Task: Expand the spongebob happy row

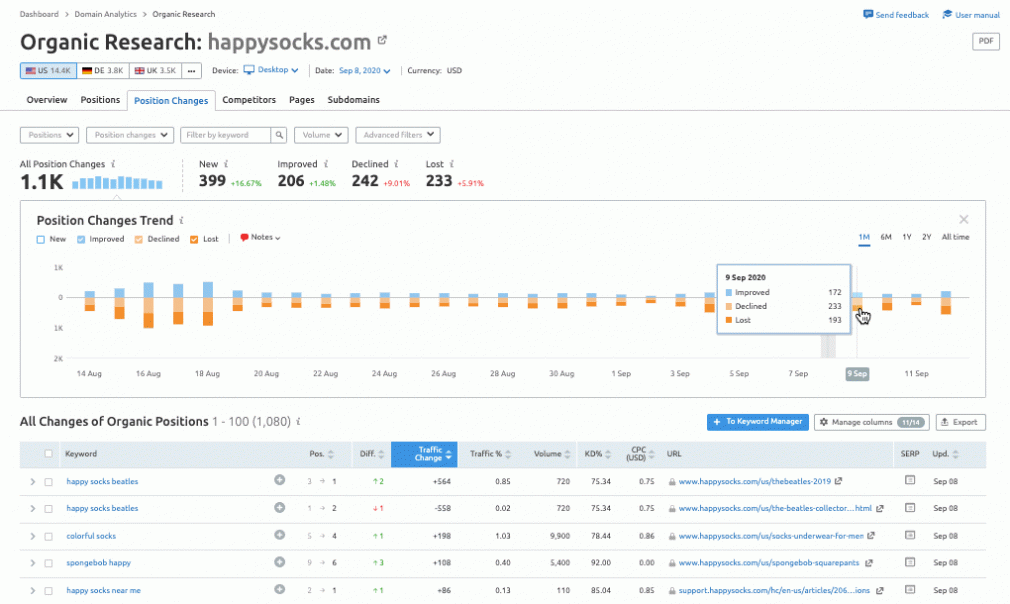Action: click(32, 563)
